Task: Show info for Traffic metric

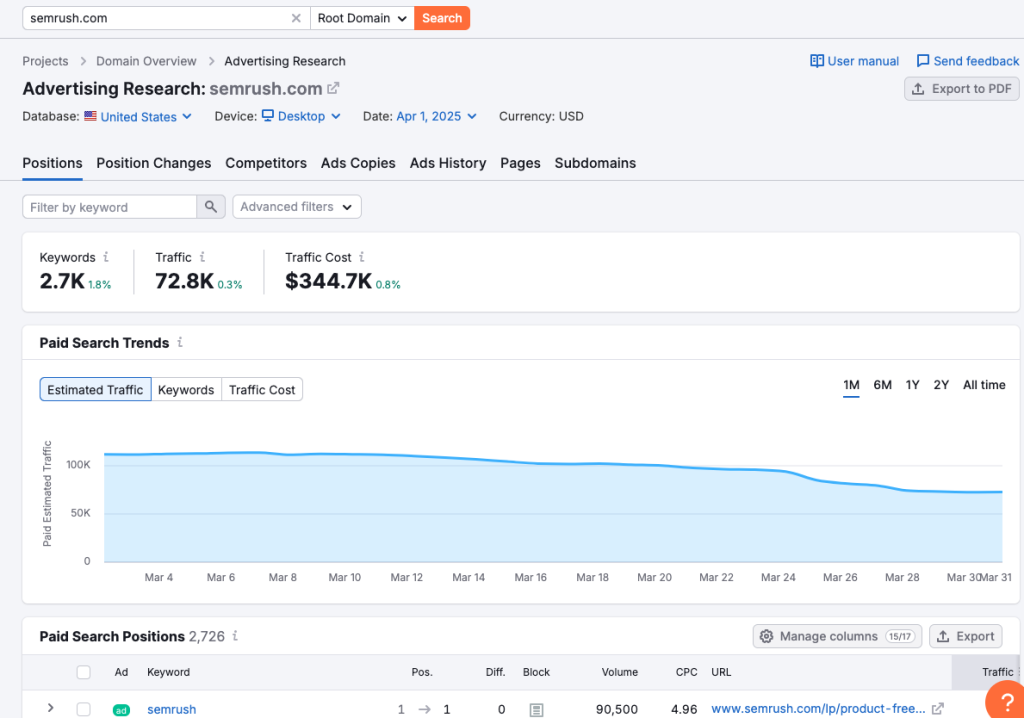Action: coord(202,257)
